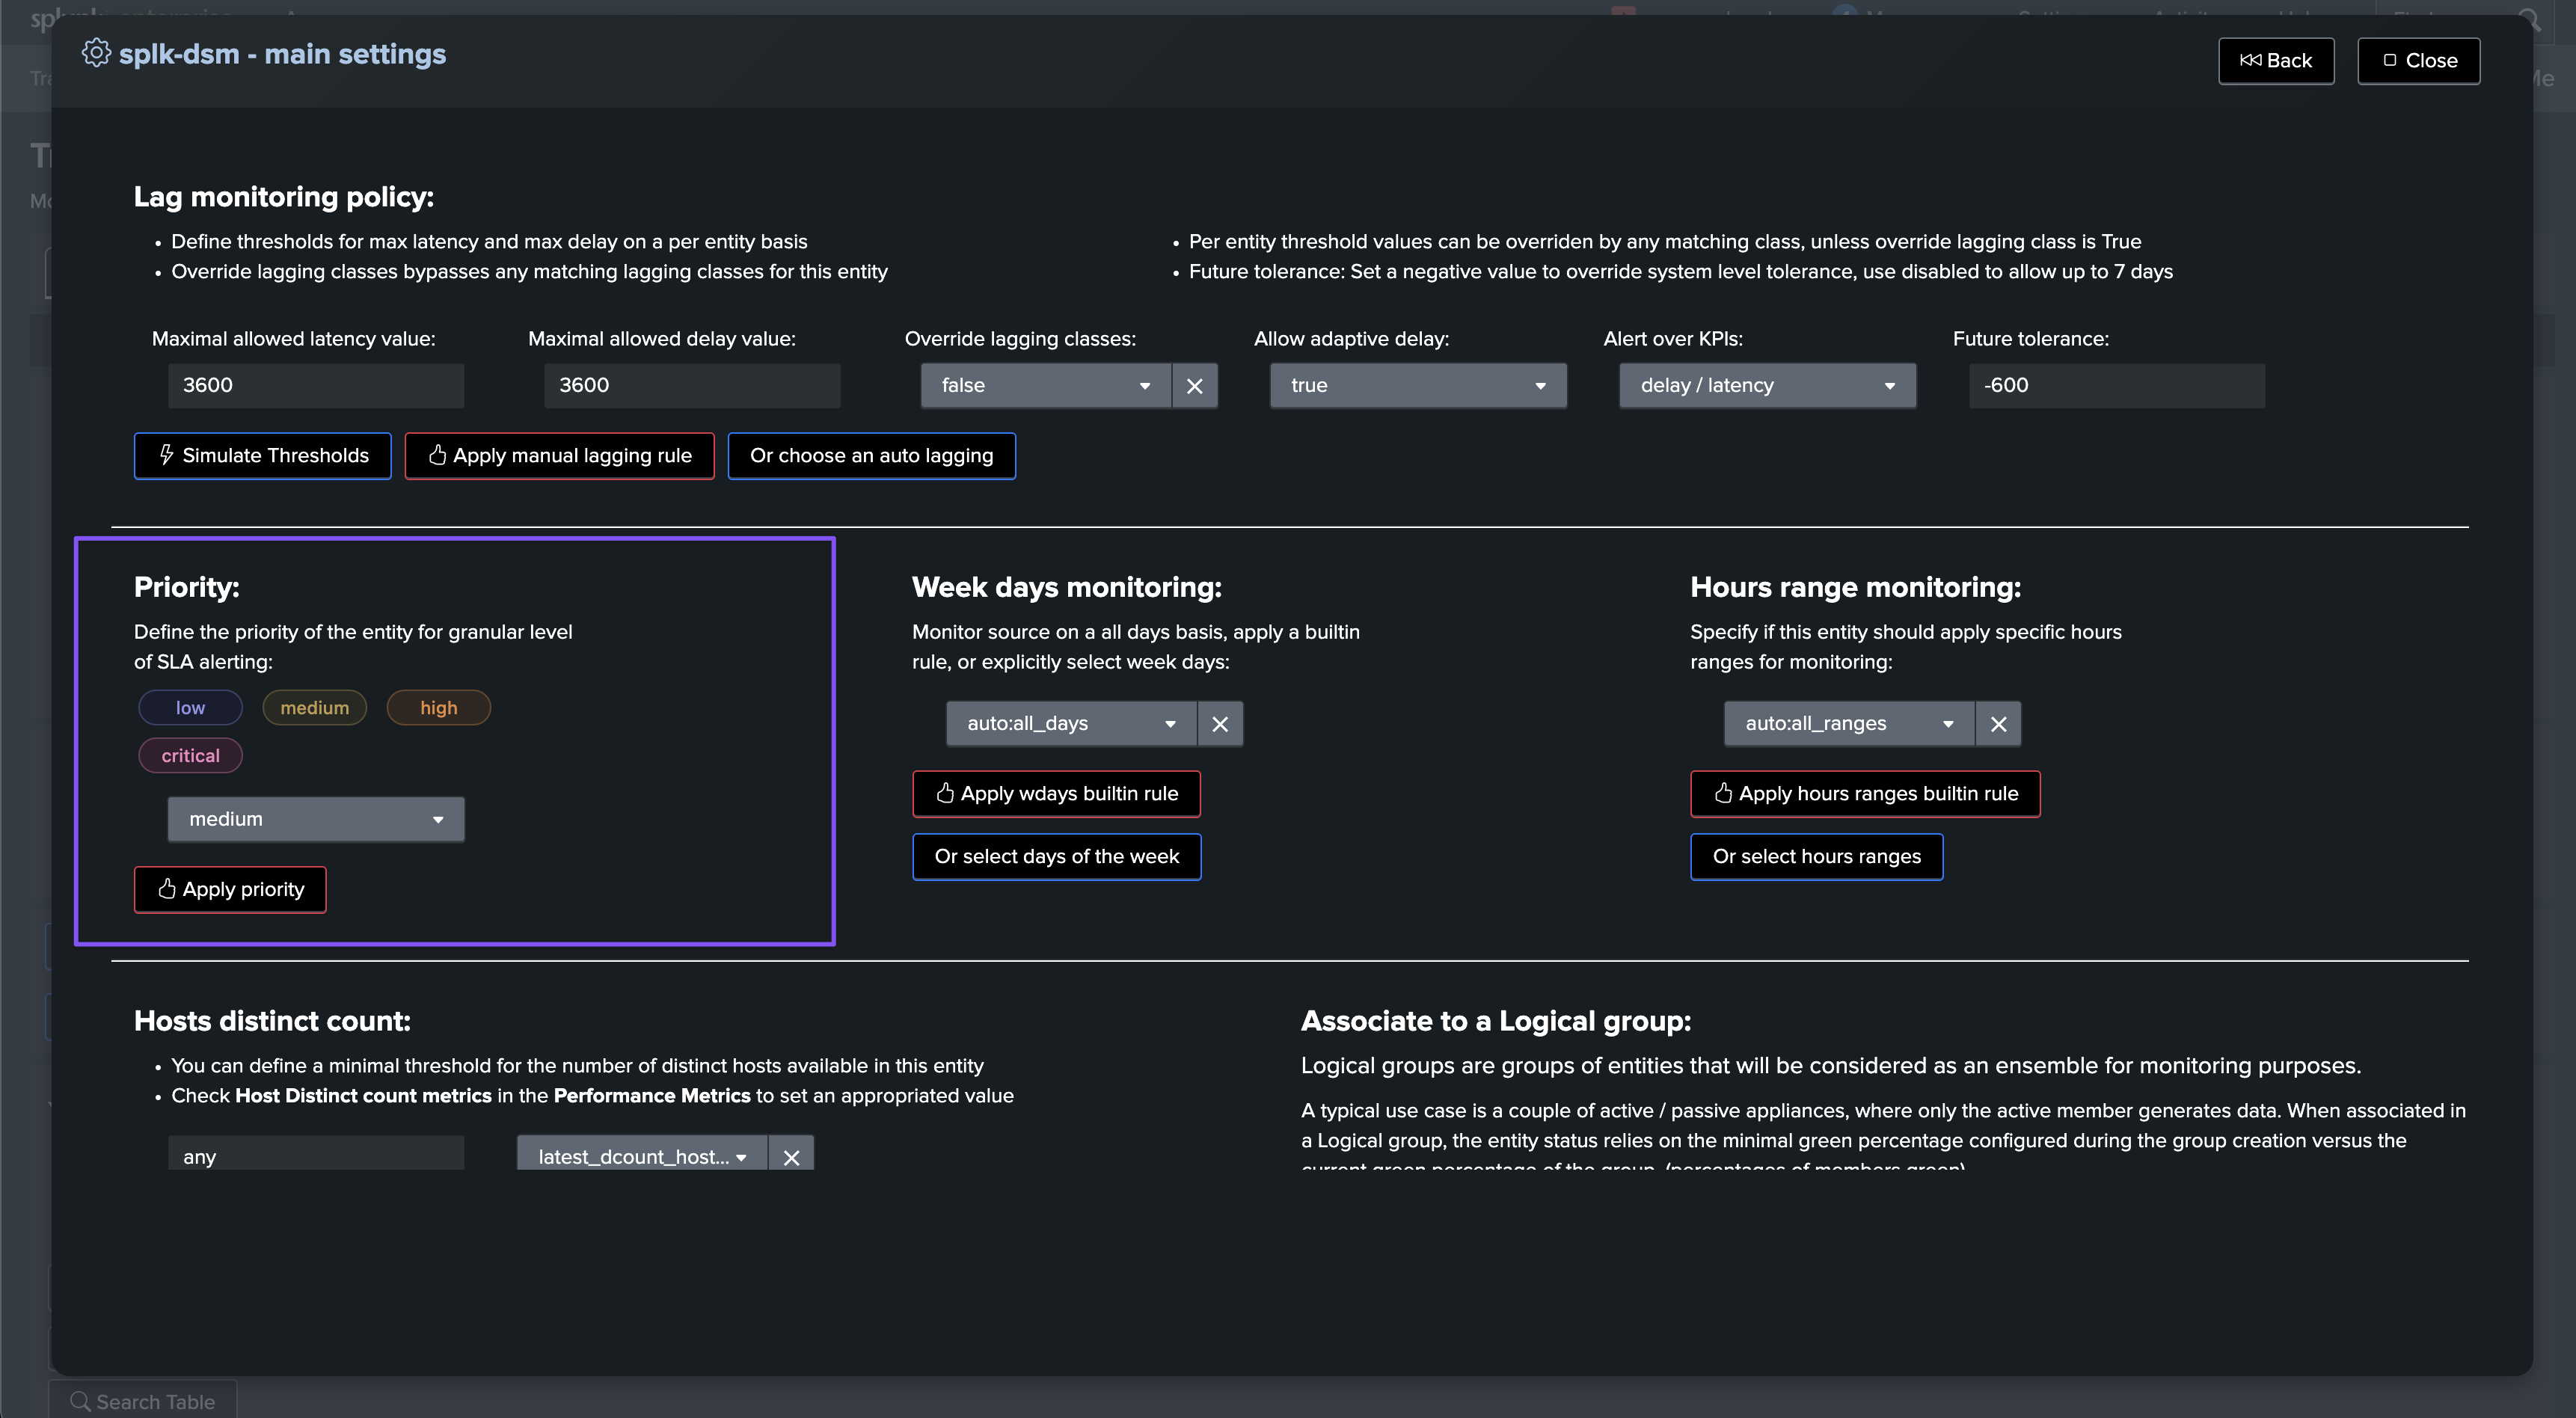Click the gear icon beside splk-dsm title
Screen dimensions: 2576x1418
(x=96, y=53)
